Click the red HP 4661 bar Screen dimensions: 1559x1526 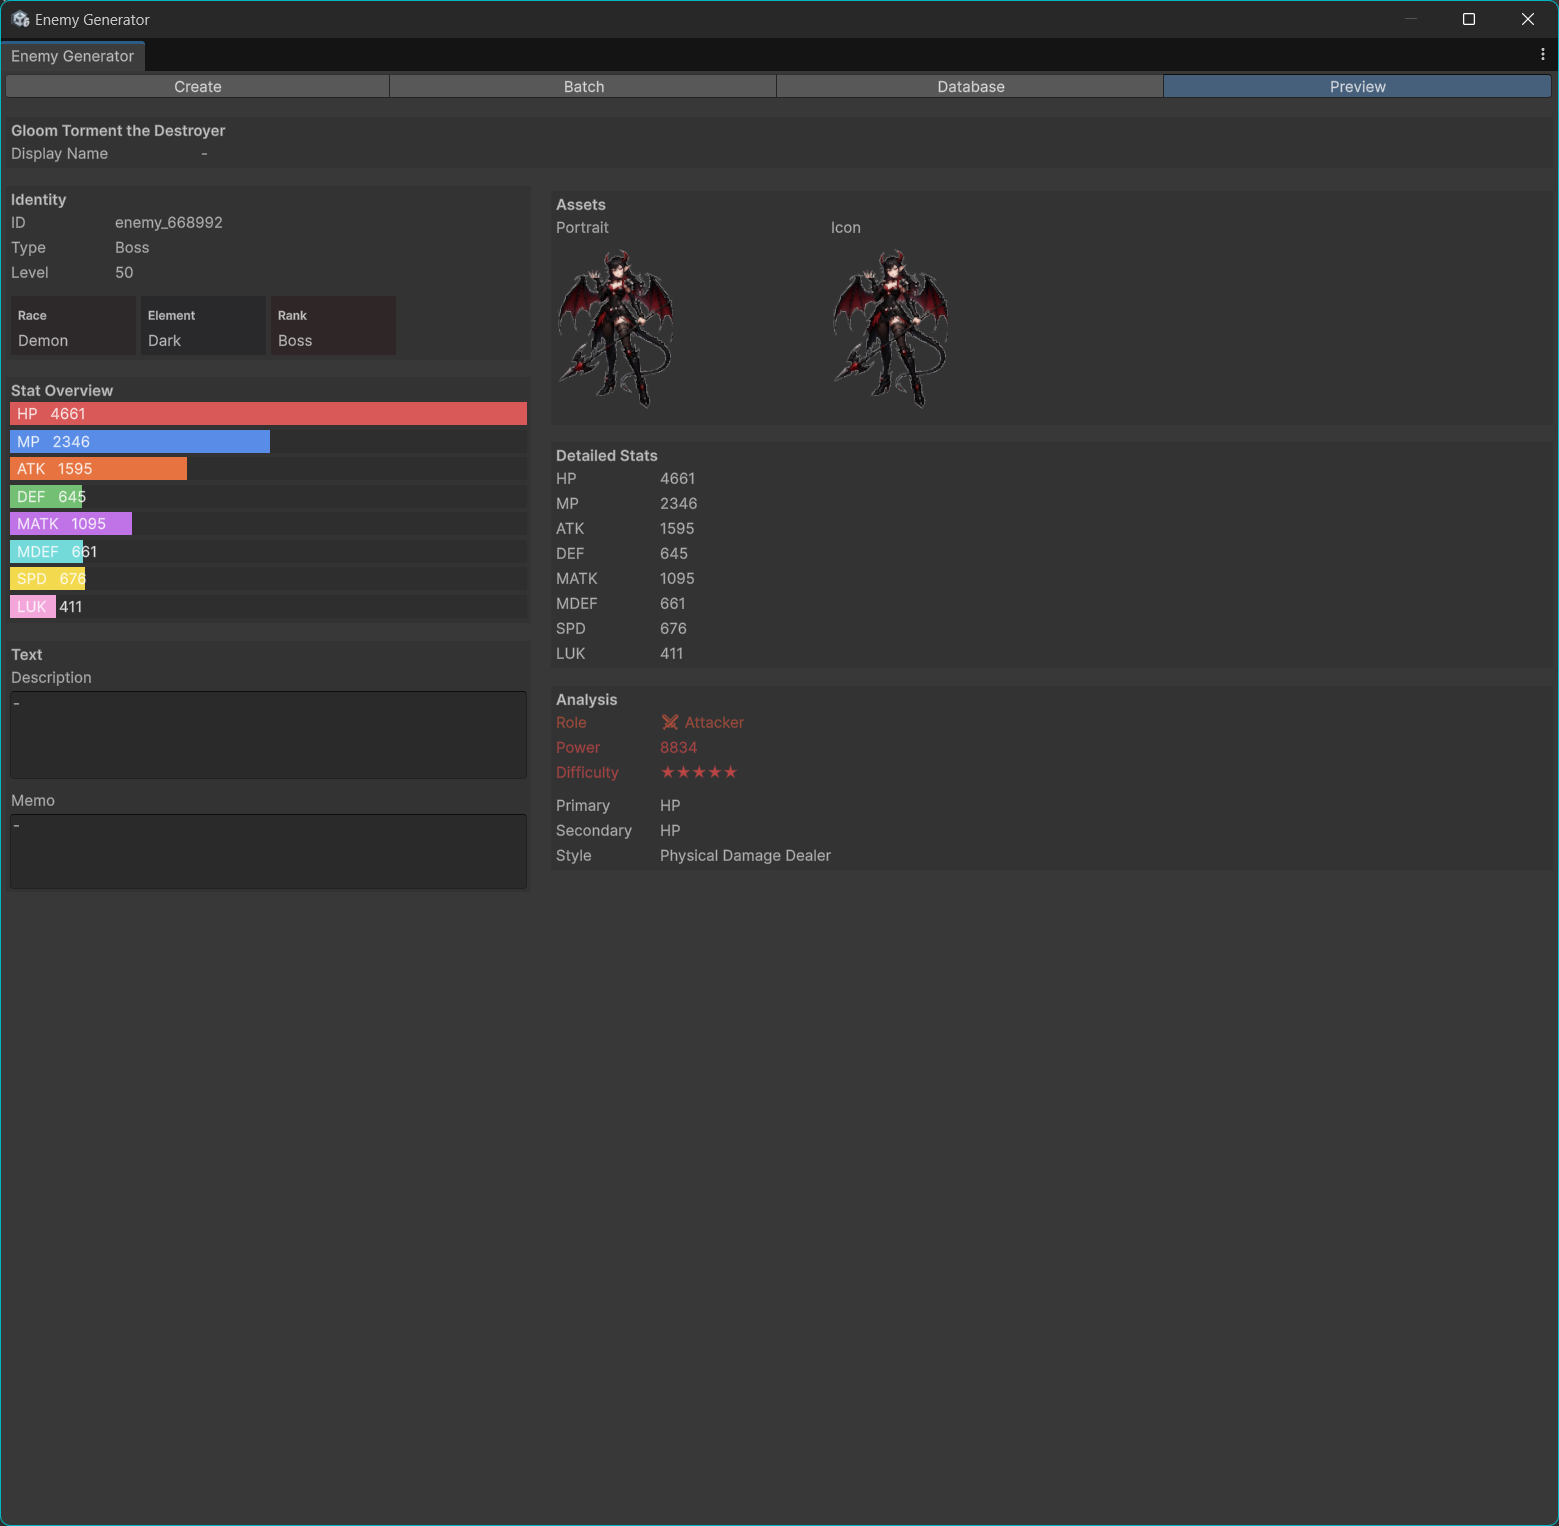click(x=268, y=414)
